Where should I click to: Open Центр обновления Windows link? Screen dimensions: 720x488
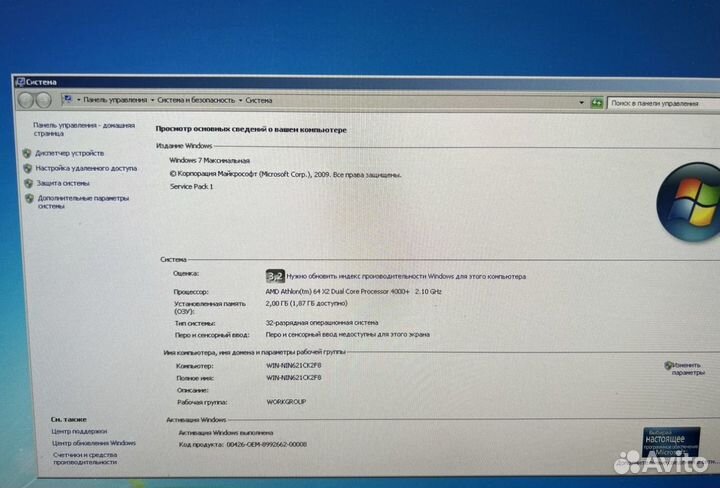pyautogui.click(x=94, y=443)
